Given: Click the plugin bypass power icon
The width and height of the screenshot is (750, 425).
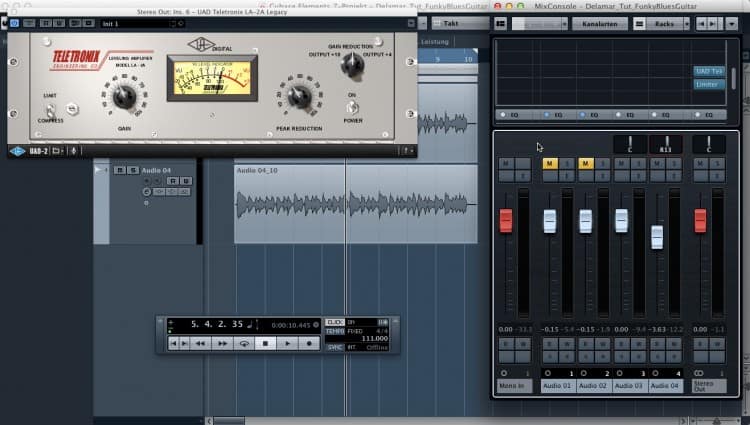Looking at the screenshot, I should coord(14,23).
